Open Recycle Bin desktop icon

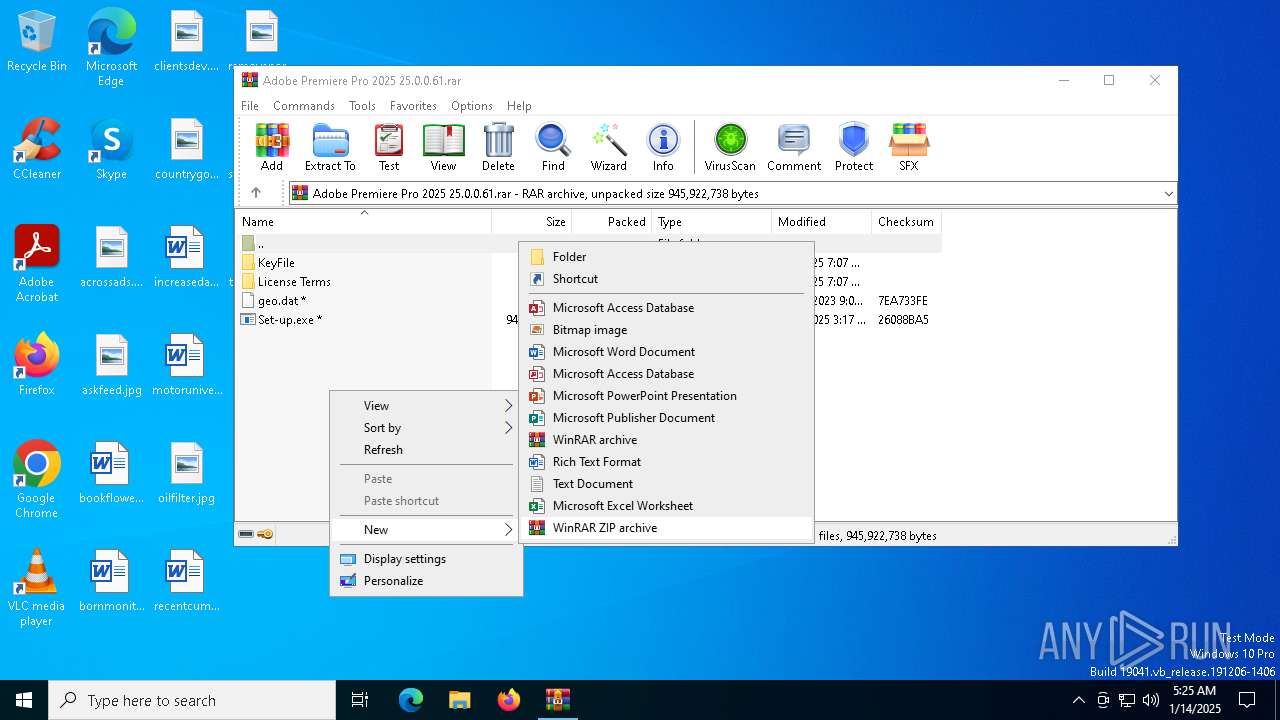(x=37, y=42)
